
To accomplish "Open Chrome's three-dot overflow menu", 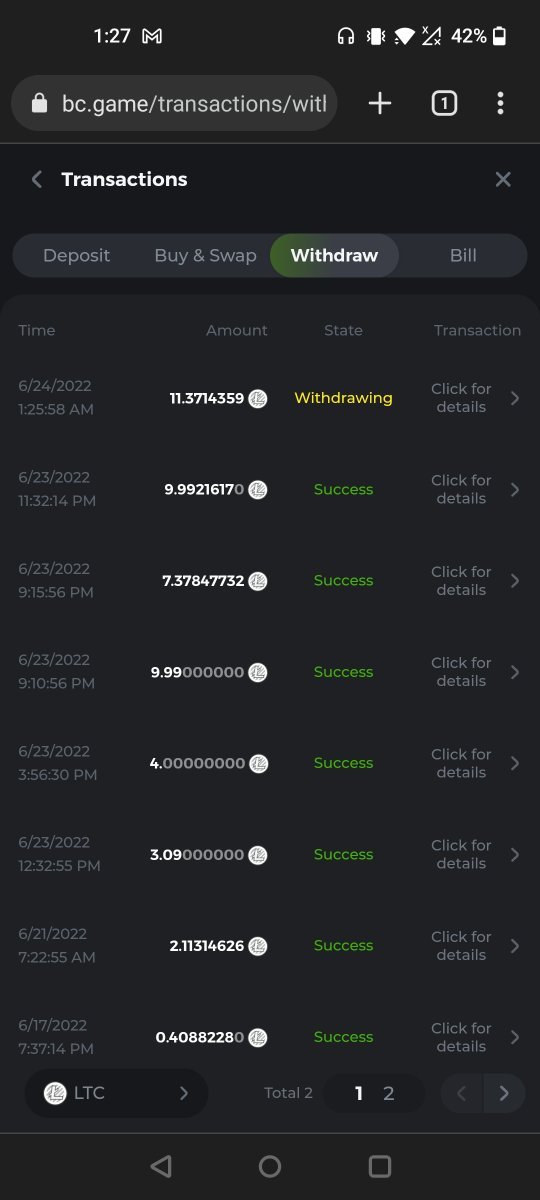I will (x=500, y=103).
